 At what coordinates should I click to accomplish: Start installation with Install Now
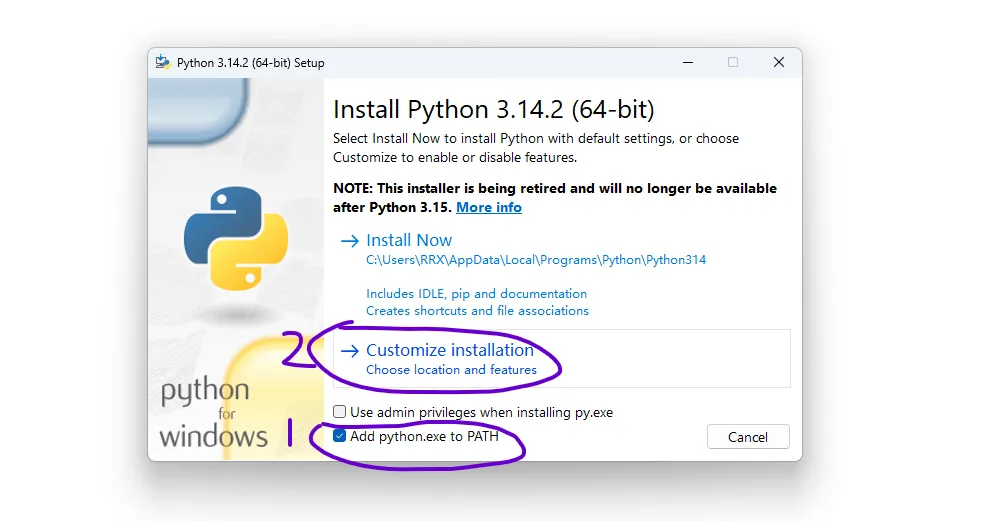[x=409, y=240]
